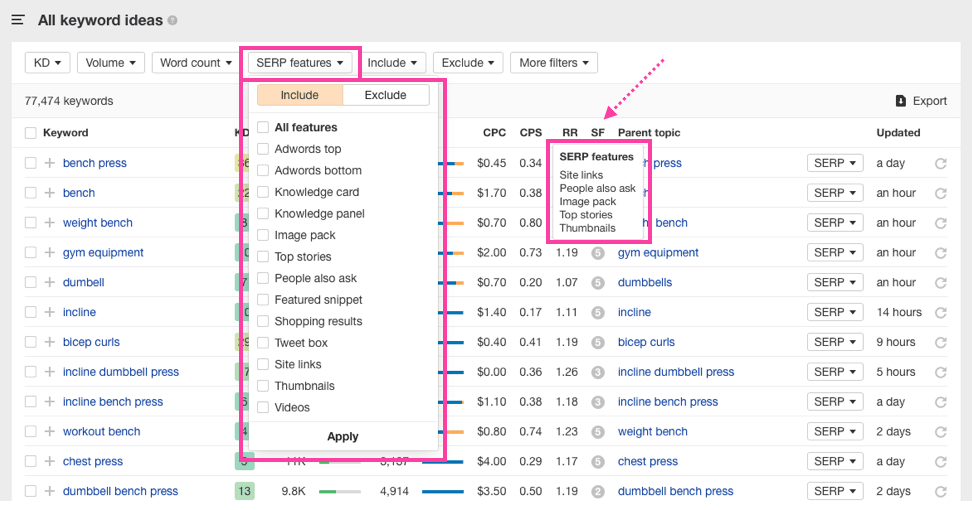This screenshot has width=972, height=510.
Task: Add gym equipment keyword with plus icon
Action: pyautogui.click(x=50, y=252)
